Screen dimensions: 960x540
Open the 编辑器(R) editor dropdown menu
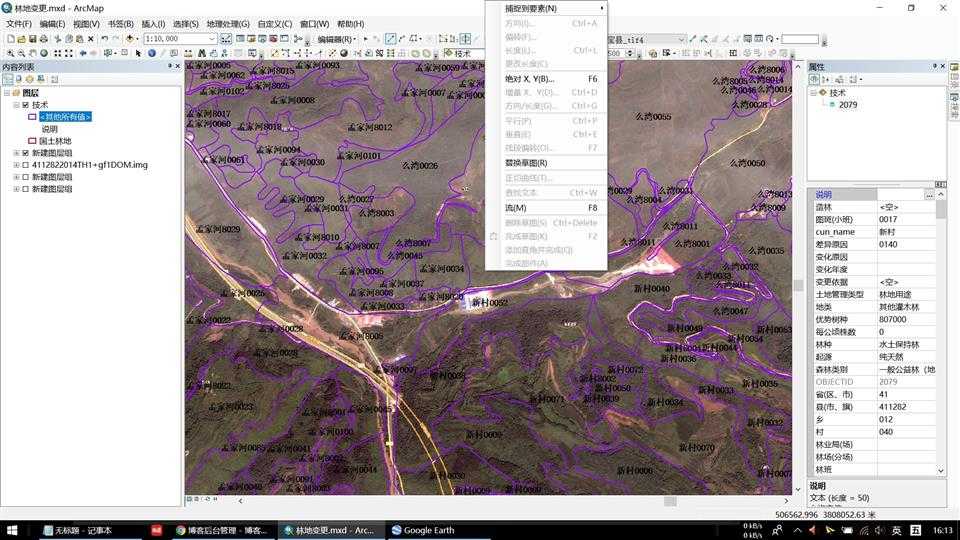tap(337, 39)
